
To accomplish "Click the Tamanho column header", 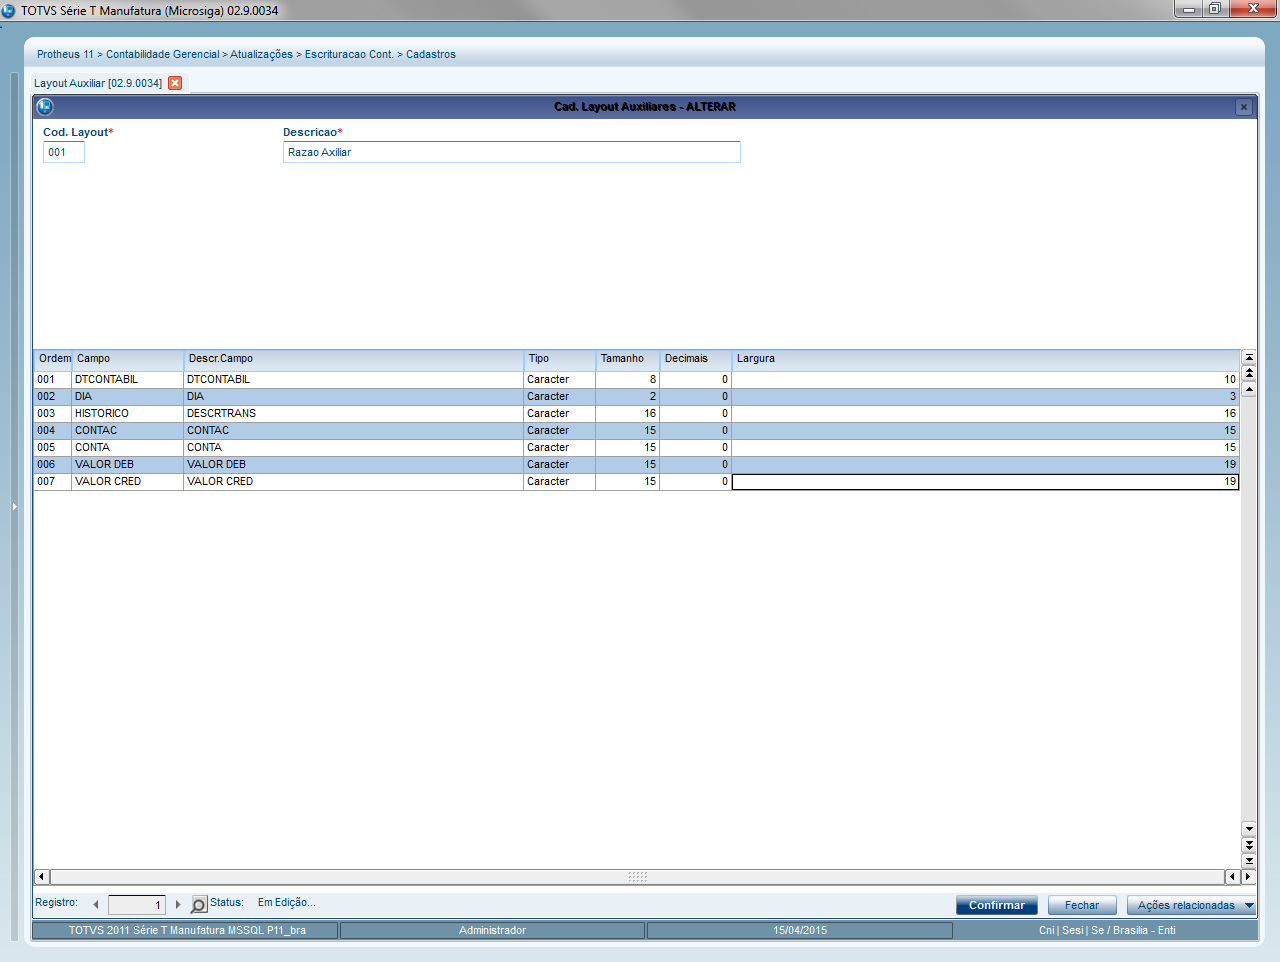I will click(628, 359).
